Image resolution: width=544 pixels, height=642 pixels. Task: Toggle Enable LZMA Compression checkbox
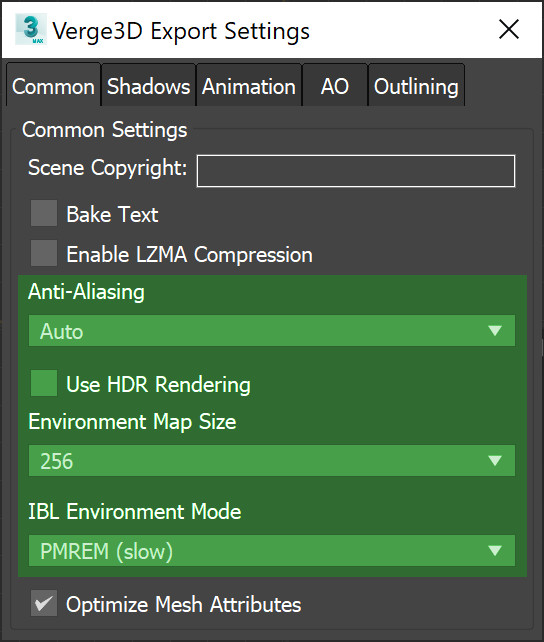44,253
